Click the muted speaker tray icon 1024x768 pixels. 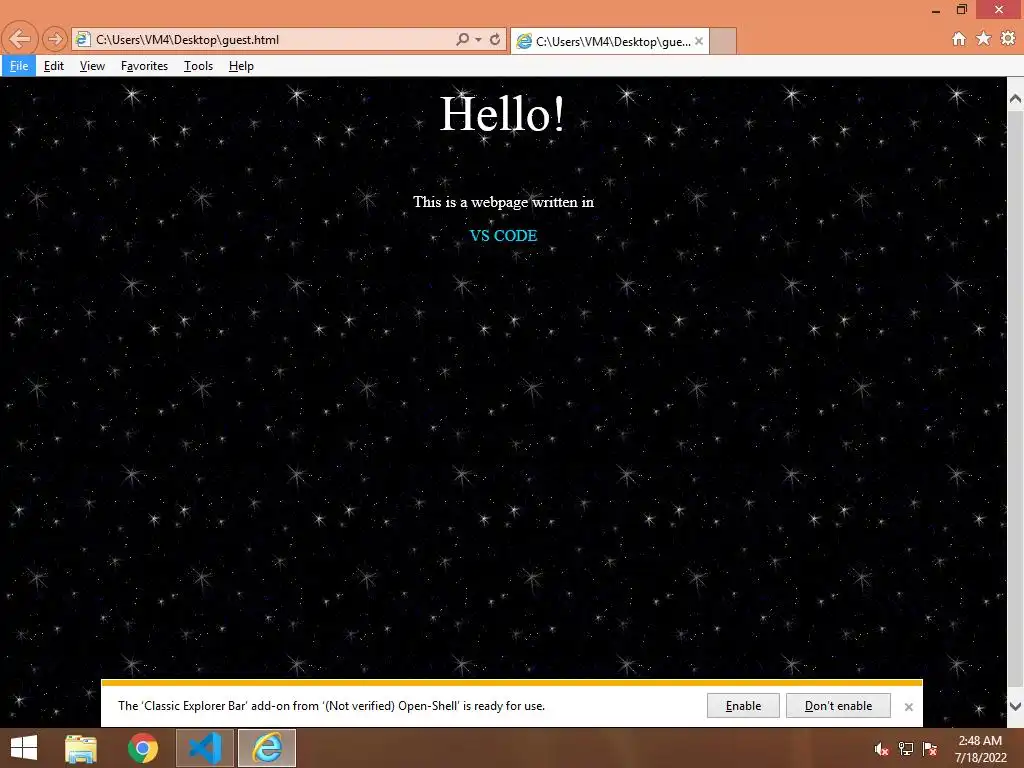click(x=881, y=749)
